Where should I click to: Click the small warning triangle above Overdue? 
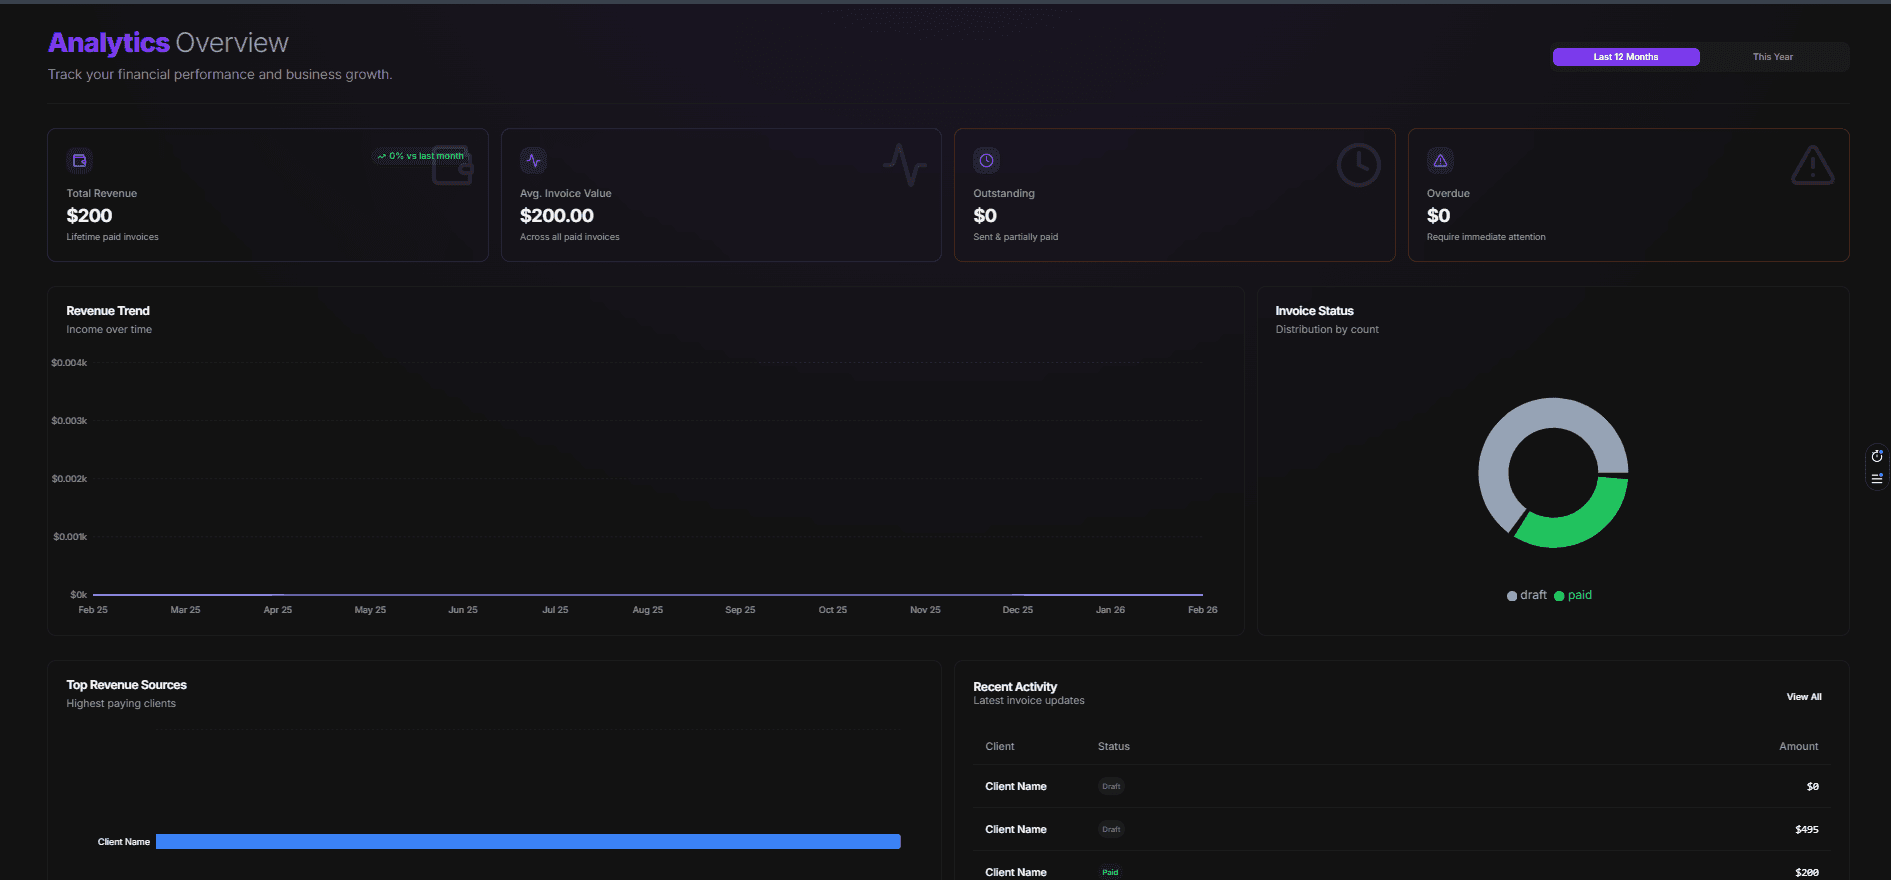point(1440,160)
